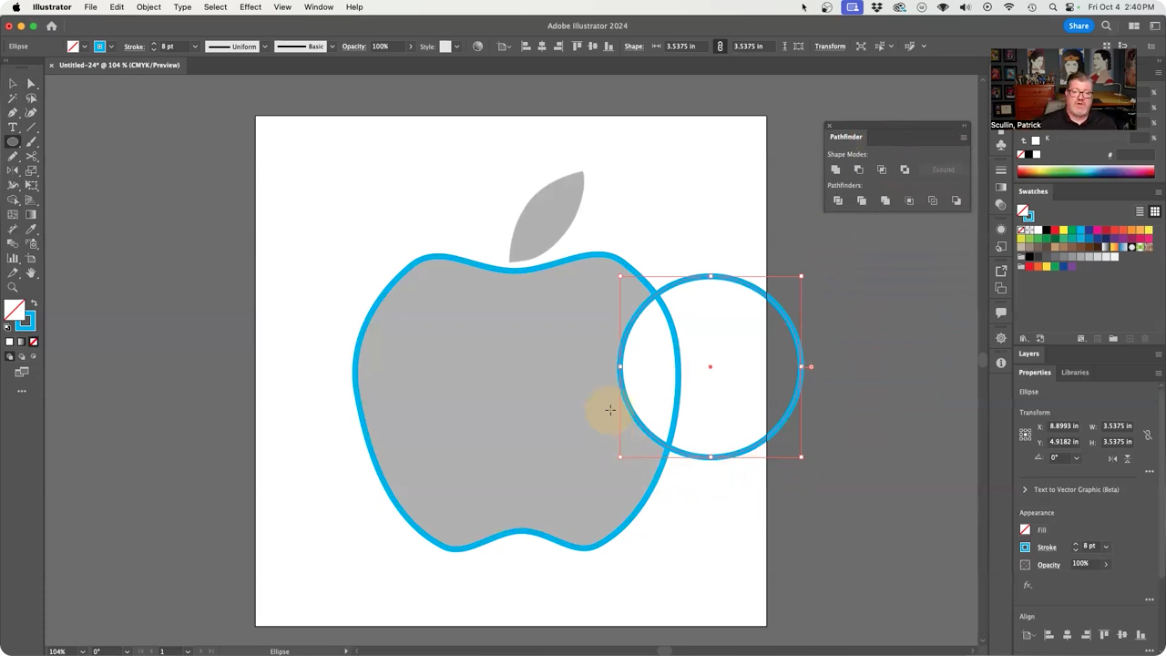This screenshot has width=1167, height=656.
Task: Open the Window menu
Action: click(319, 7)
